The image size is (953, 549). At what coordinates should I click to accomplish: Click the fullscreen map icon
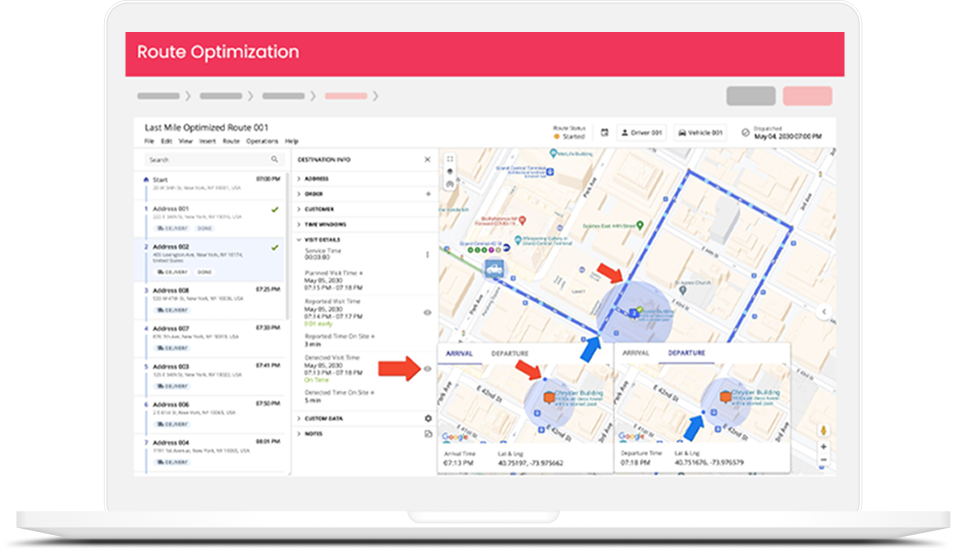450,158
